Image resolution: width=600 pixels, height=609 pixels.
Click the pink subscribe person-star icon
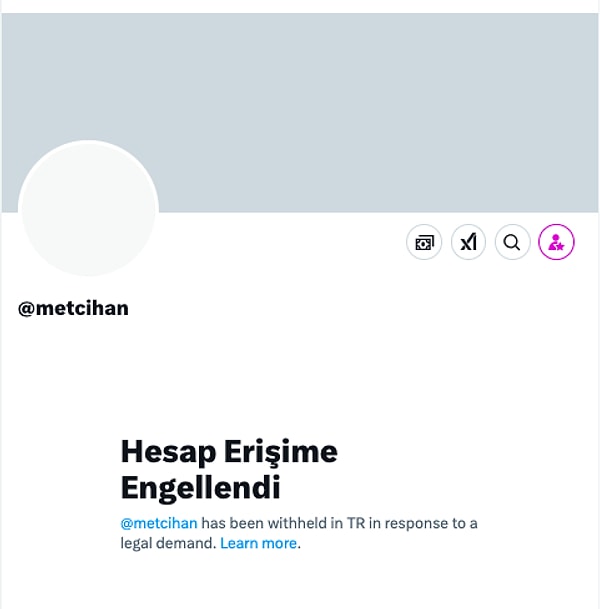pyautogui.click(x=556, y=242)
